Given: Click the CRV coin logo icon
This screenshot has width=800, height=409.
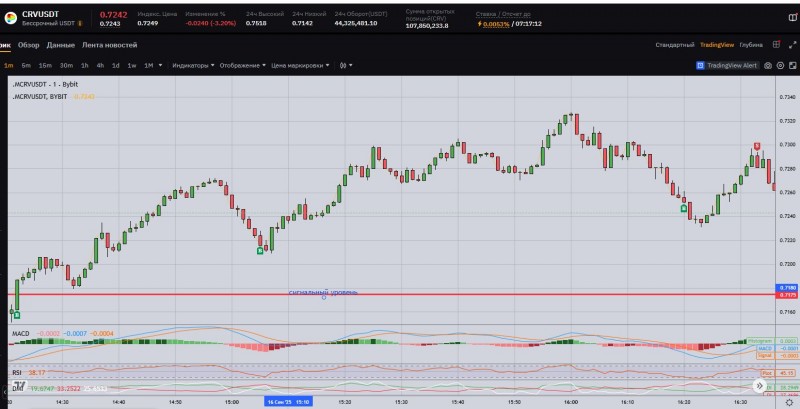Looking at the screenshot, I should [x=11, y=18].
